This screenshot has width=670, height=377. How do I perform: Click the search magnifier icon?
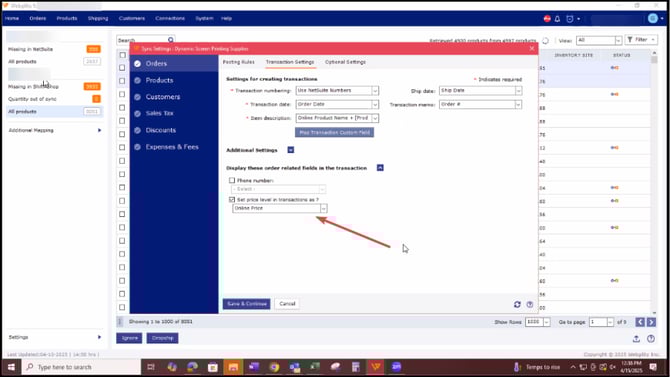pos(170,40)
